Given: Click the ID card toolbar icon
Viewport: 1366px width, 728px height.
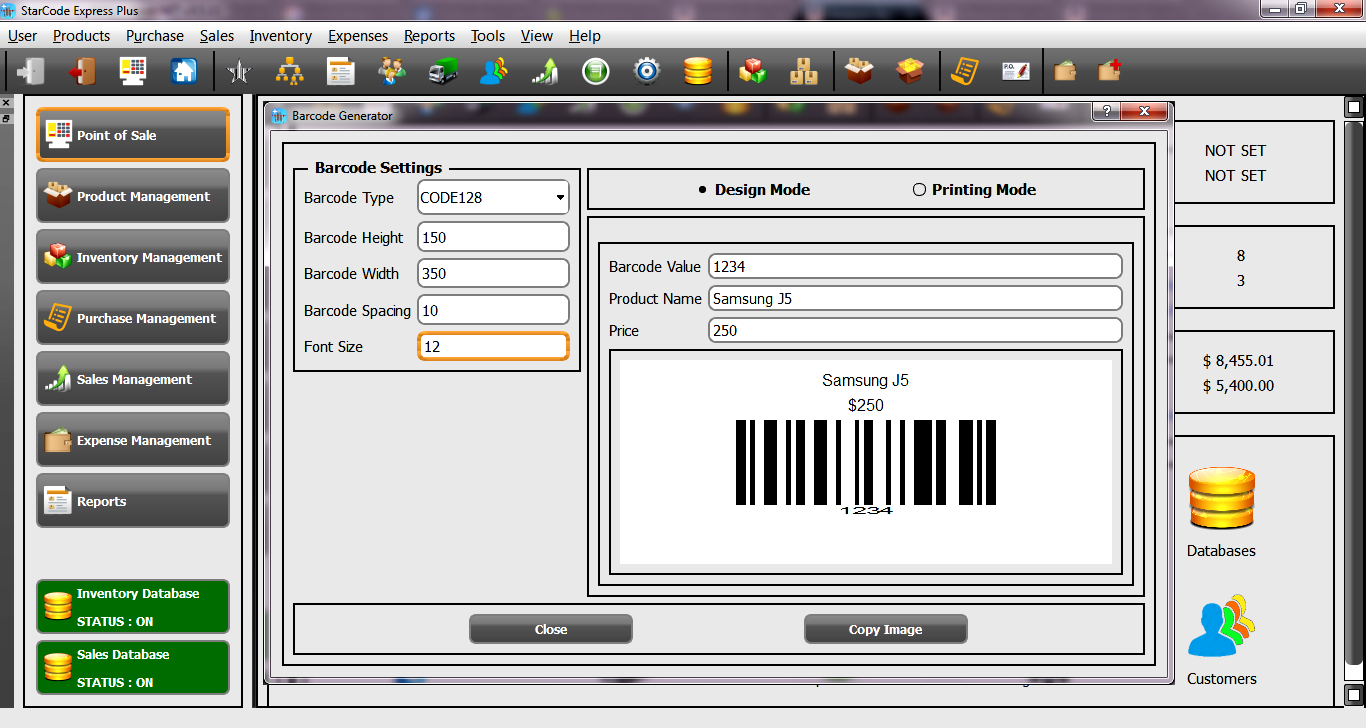Looking at the screenshot, I should [x=341, y=71].
